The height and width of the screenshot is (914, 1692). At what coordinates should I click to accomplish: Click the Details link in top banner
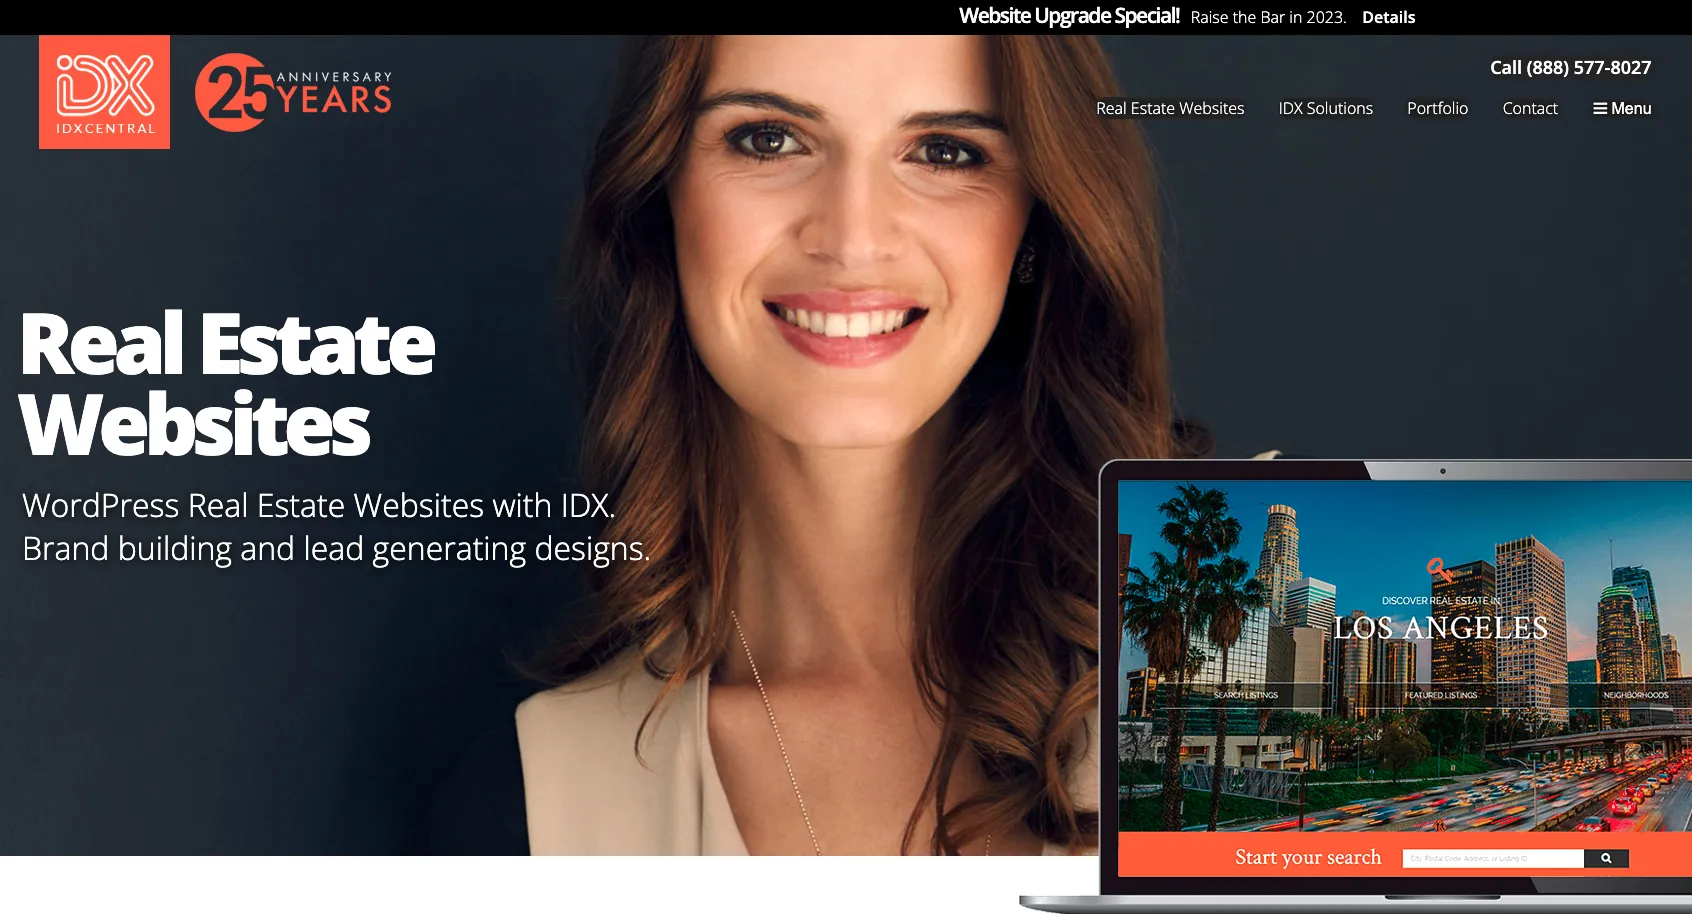click(x=1388, y=17)
